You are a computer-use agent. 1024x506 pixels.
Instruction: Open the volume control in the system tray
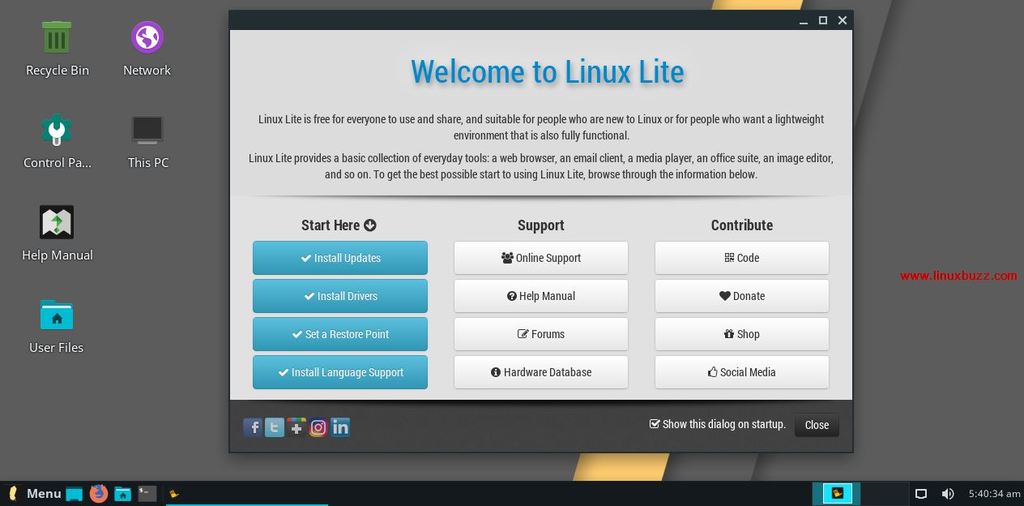pyautogui.click(x=947, y=494)
